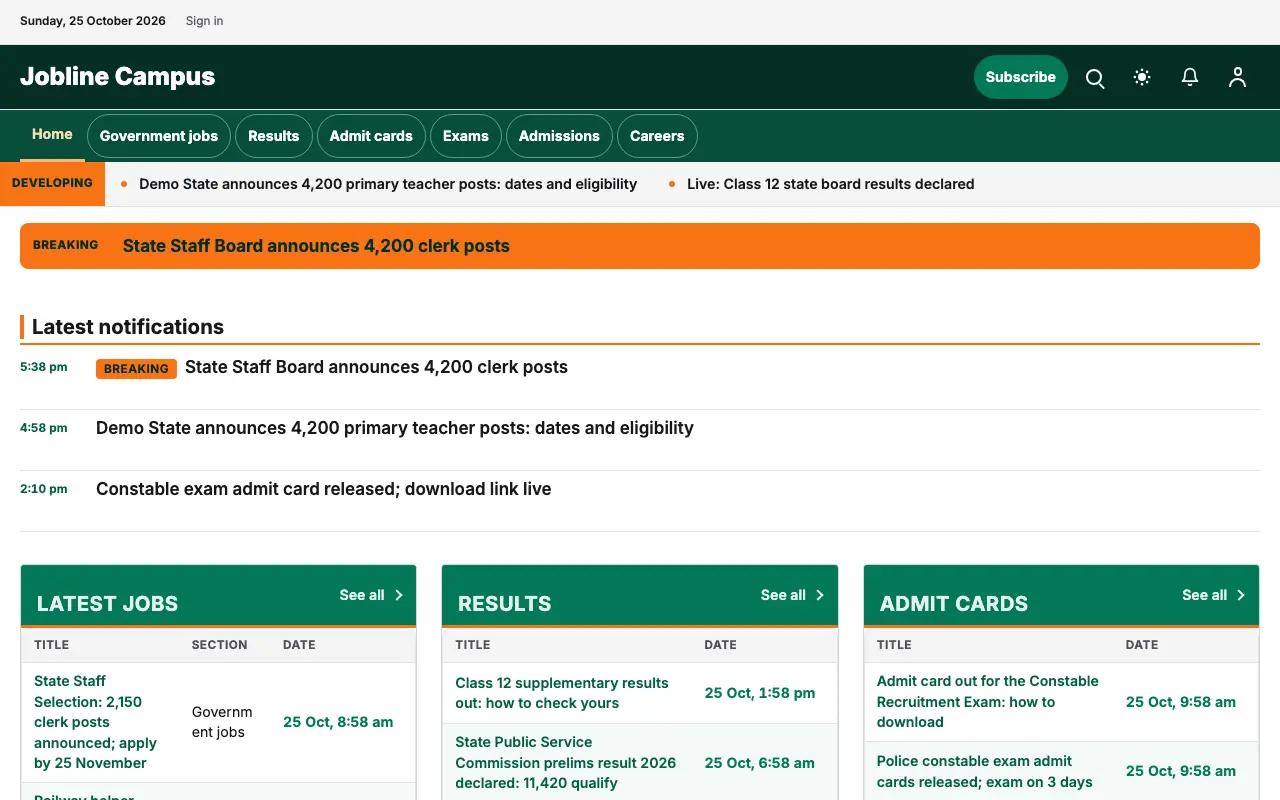Open notifications bell icon
Image resolution: width=1280 pixels, height=800 pixels.
pos(1190,78)
